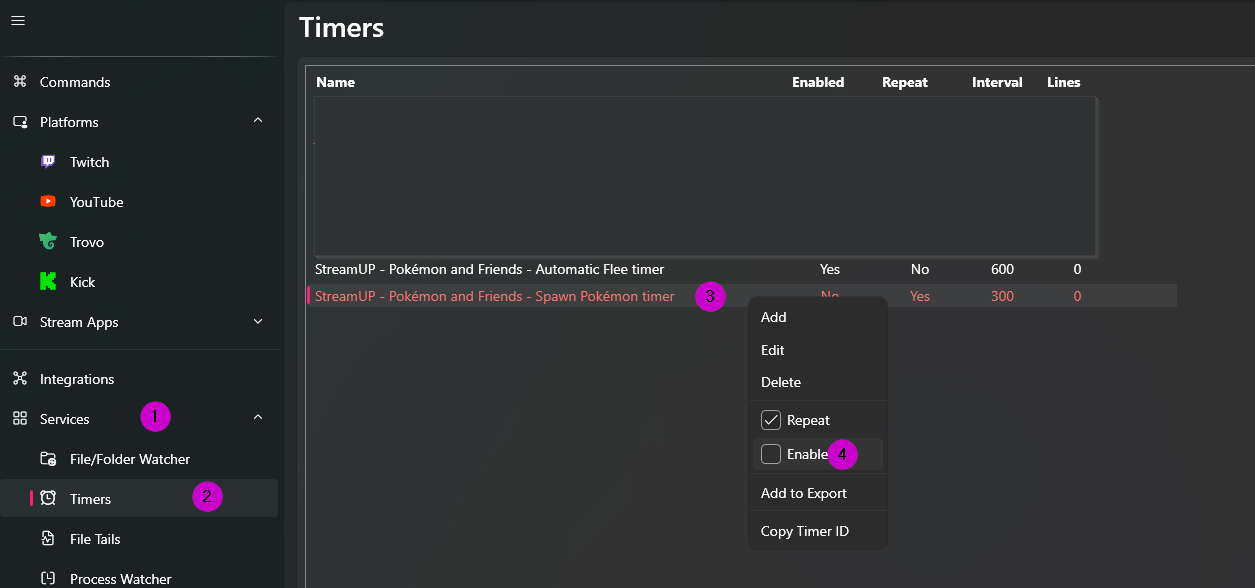Check the Enabled checkbox in context menu

pos(771,454)
